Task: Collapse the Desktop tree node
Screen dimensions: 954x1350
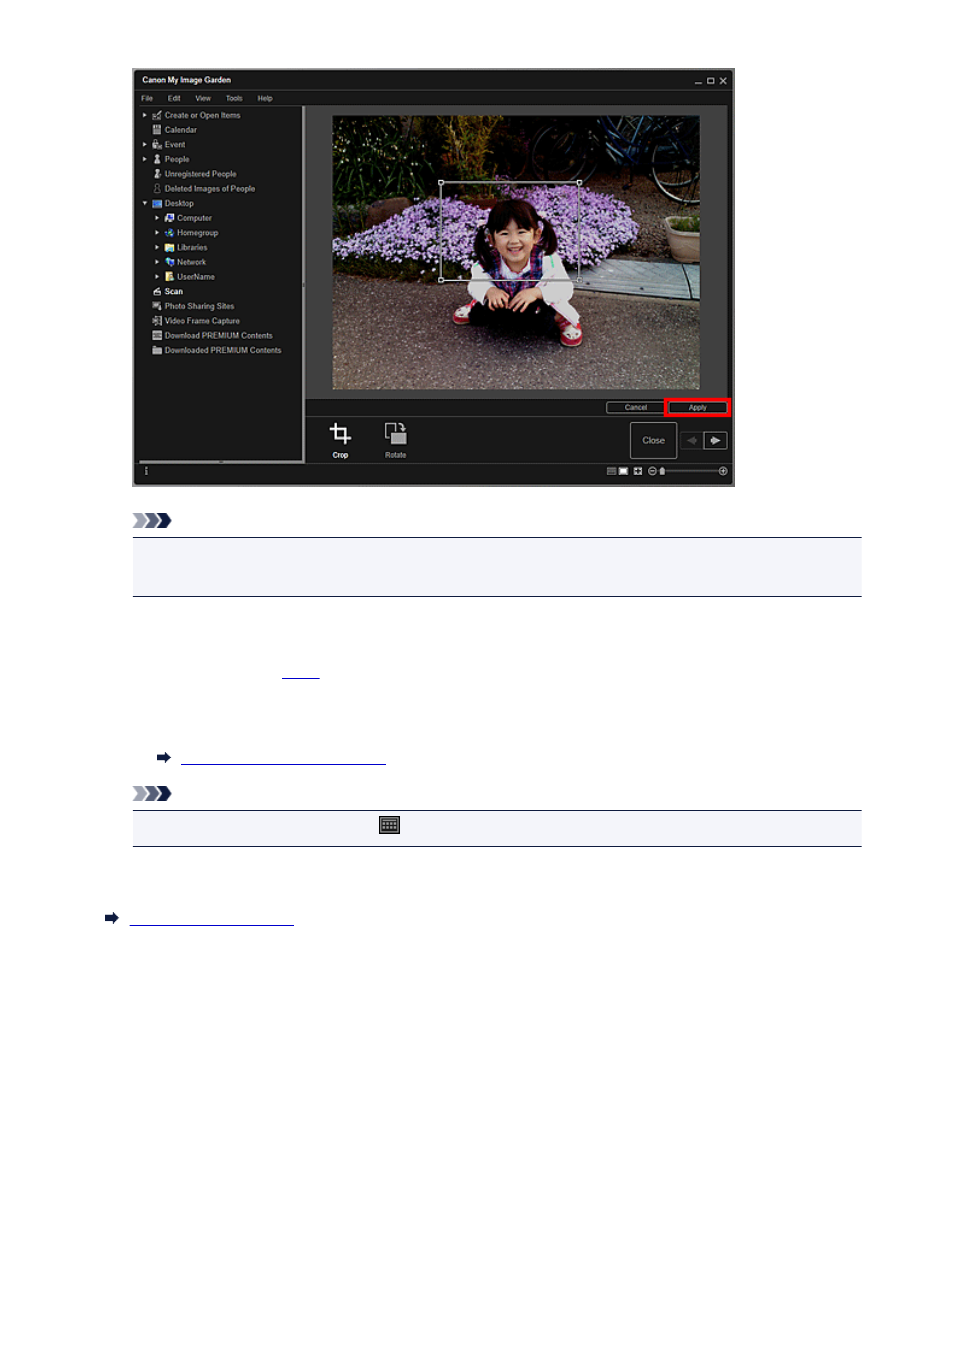Action: tap(145, 203)
